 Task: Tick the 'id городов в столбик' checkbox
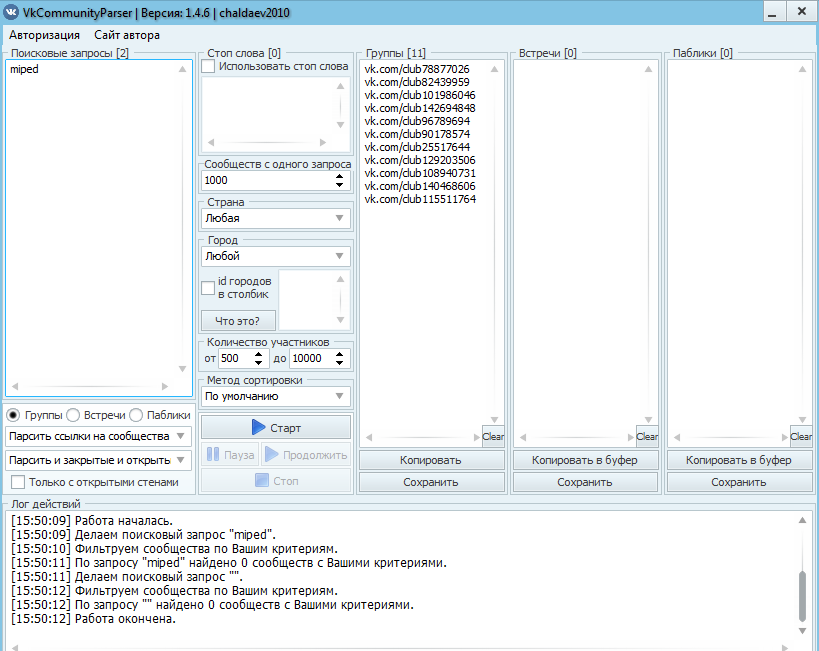[x=208, y=288]
